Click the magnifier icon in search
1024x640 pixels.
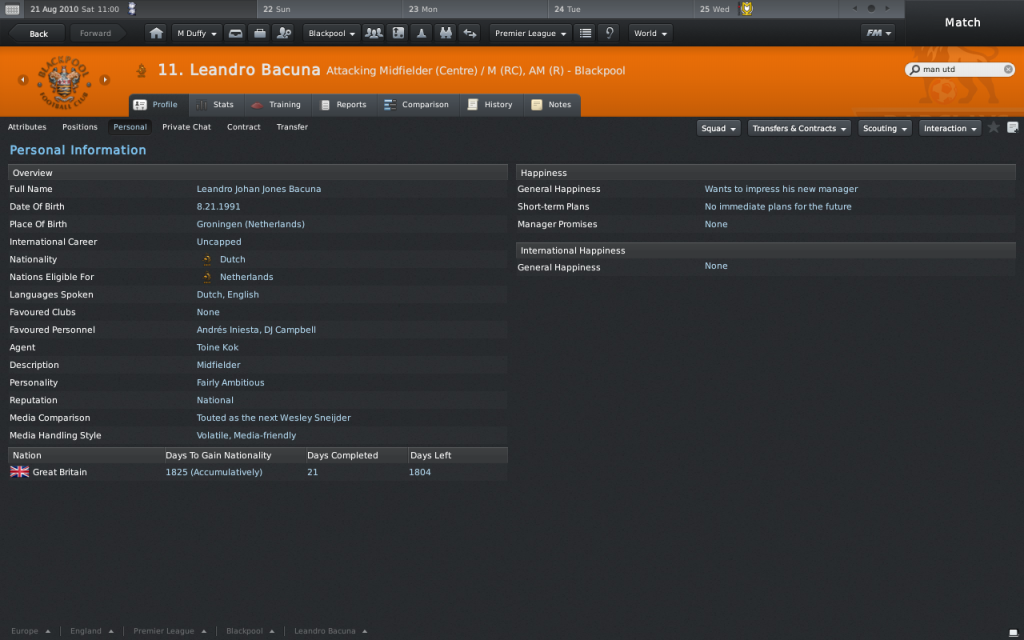click(x=915, y=69)
